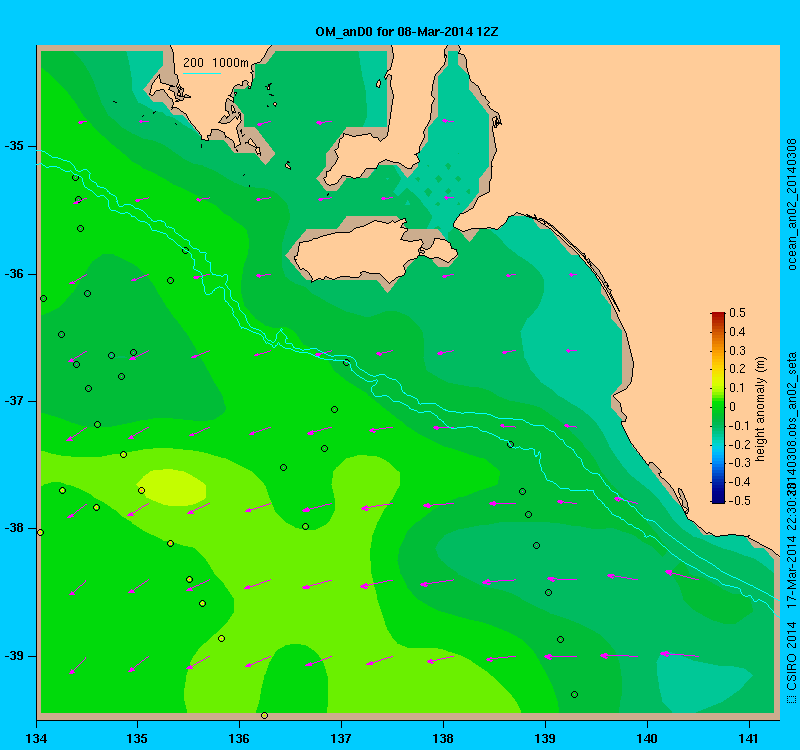Click the 140 longitude axis label
The height and width of the screenshot is (750, 800).
click(x=647, y=738)
